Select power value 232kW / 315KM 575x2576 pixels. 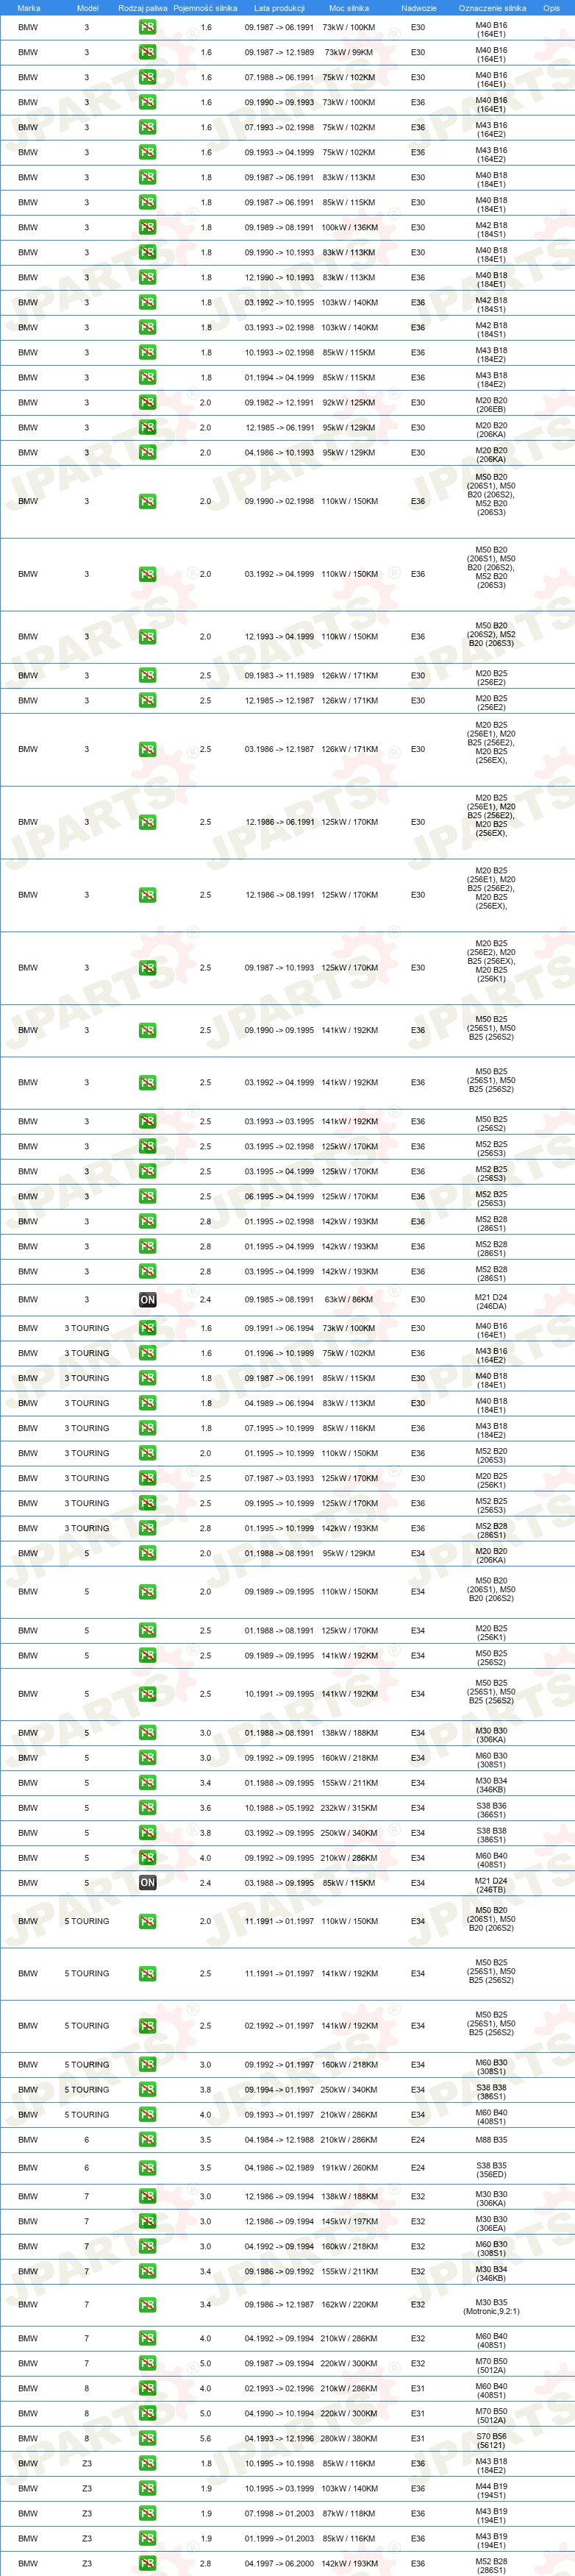349,1808
